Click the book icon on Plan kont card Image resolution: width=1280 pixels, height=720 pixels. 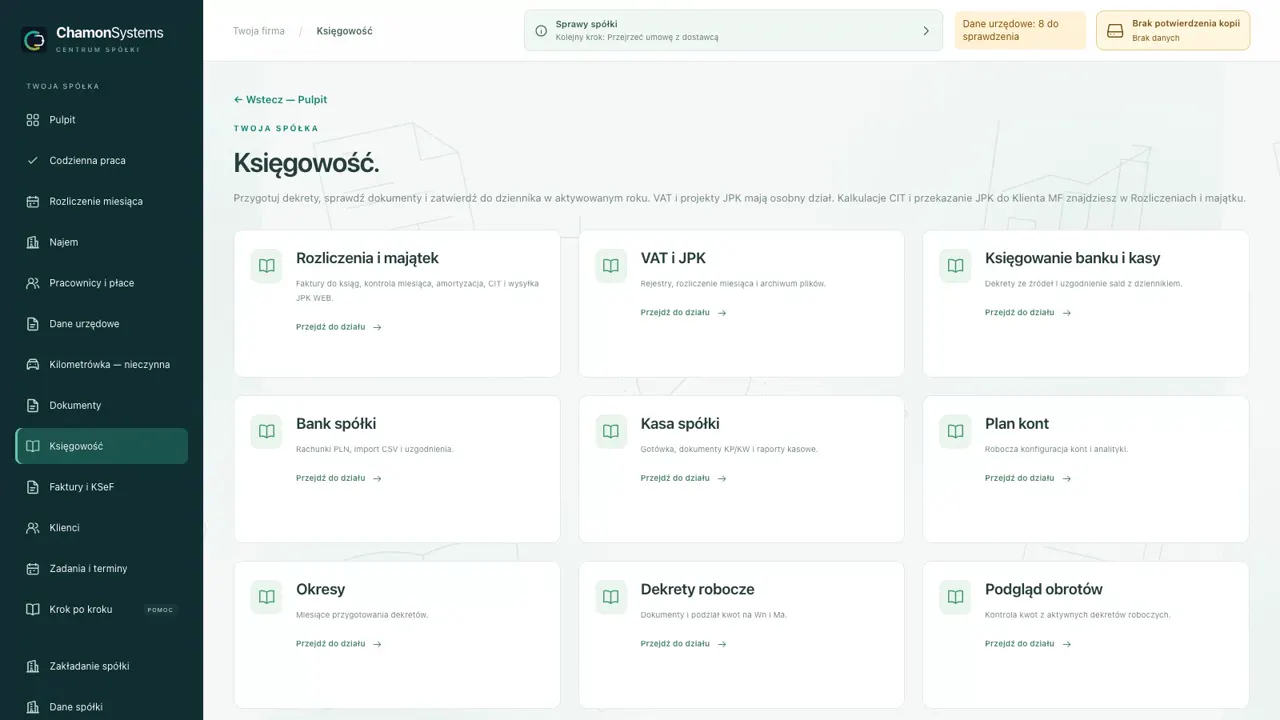pyautogui.click(x=955, y=431)
